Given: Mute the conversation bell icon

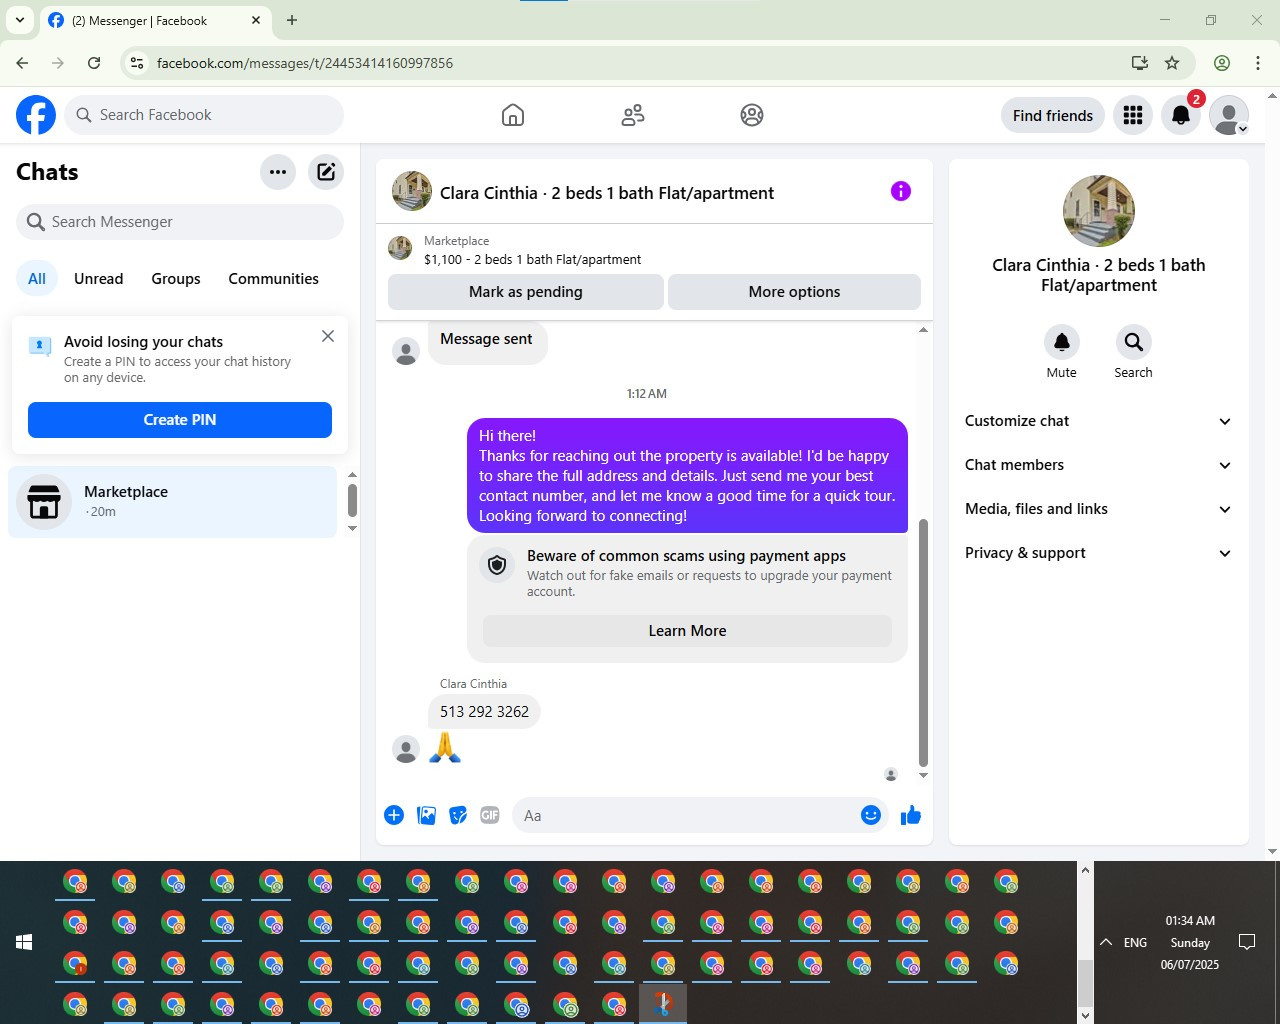Looking at the screenshot, I should pyautogui.click(x=1062, y=342).
